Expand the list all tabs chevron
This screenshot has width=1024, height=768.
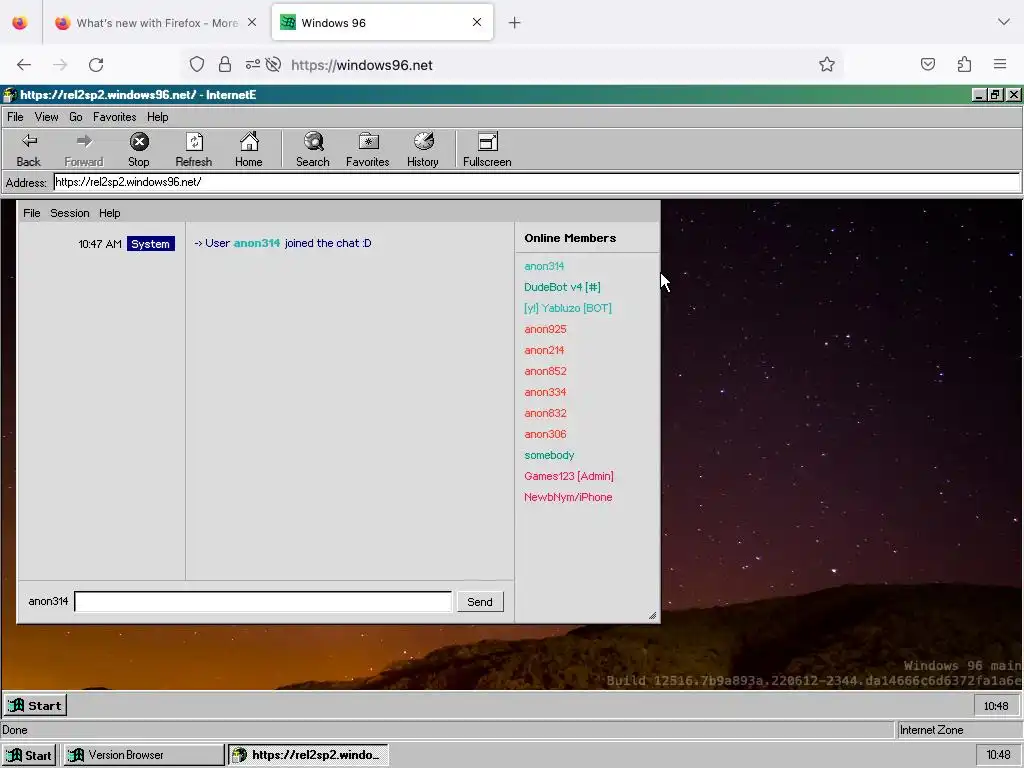tap(1004, 22)
